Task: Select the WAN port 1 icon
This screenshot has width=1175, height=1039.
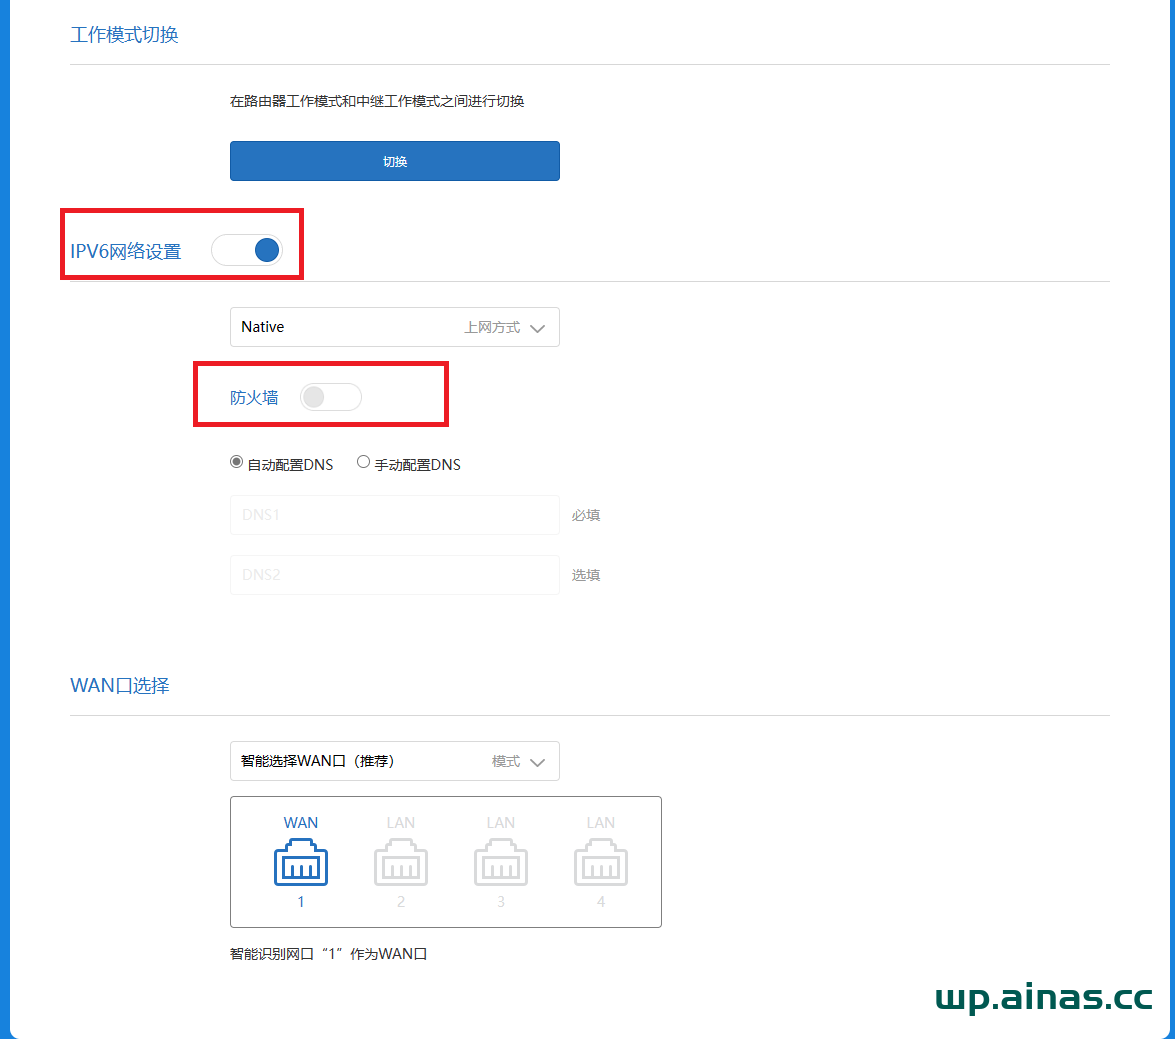Action: coord(300,862)
